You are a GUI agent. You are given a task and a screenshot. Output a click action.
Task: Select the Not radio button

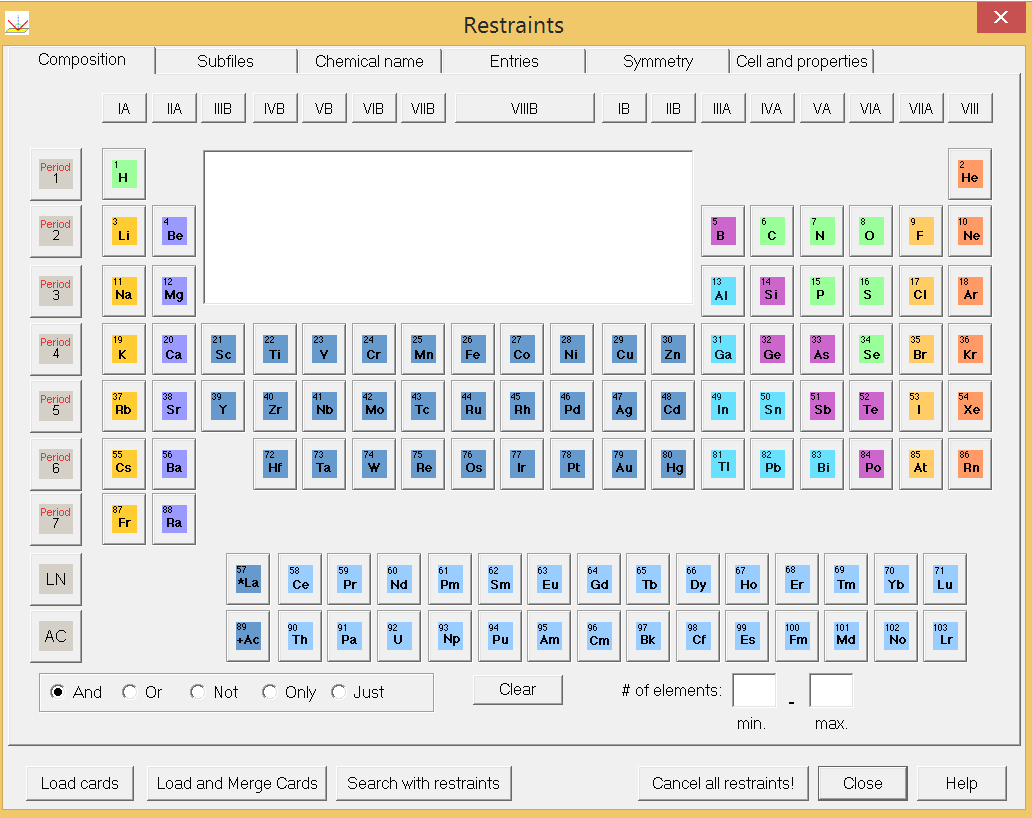(x=197, y=692)
